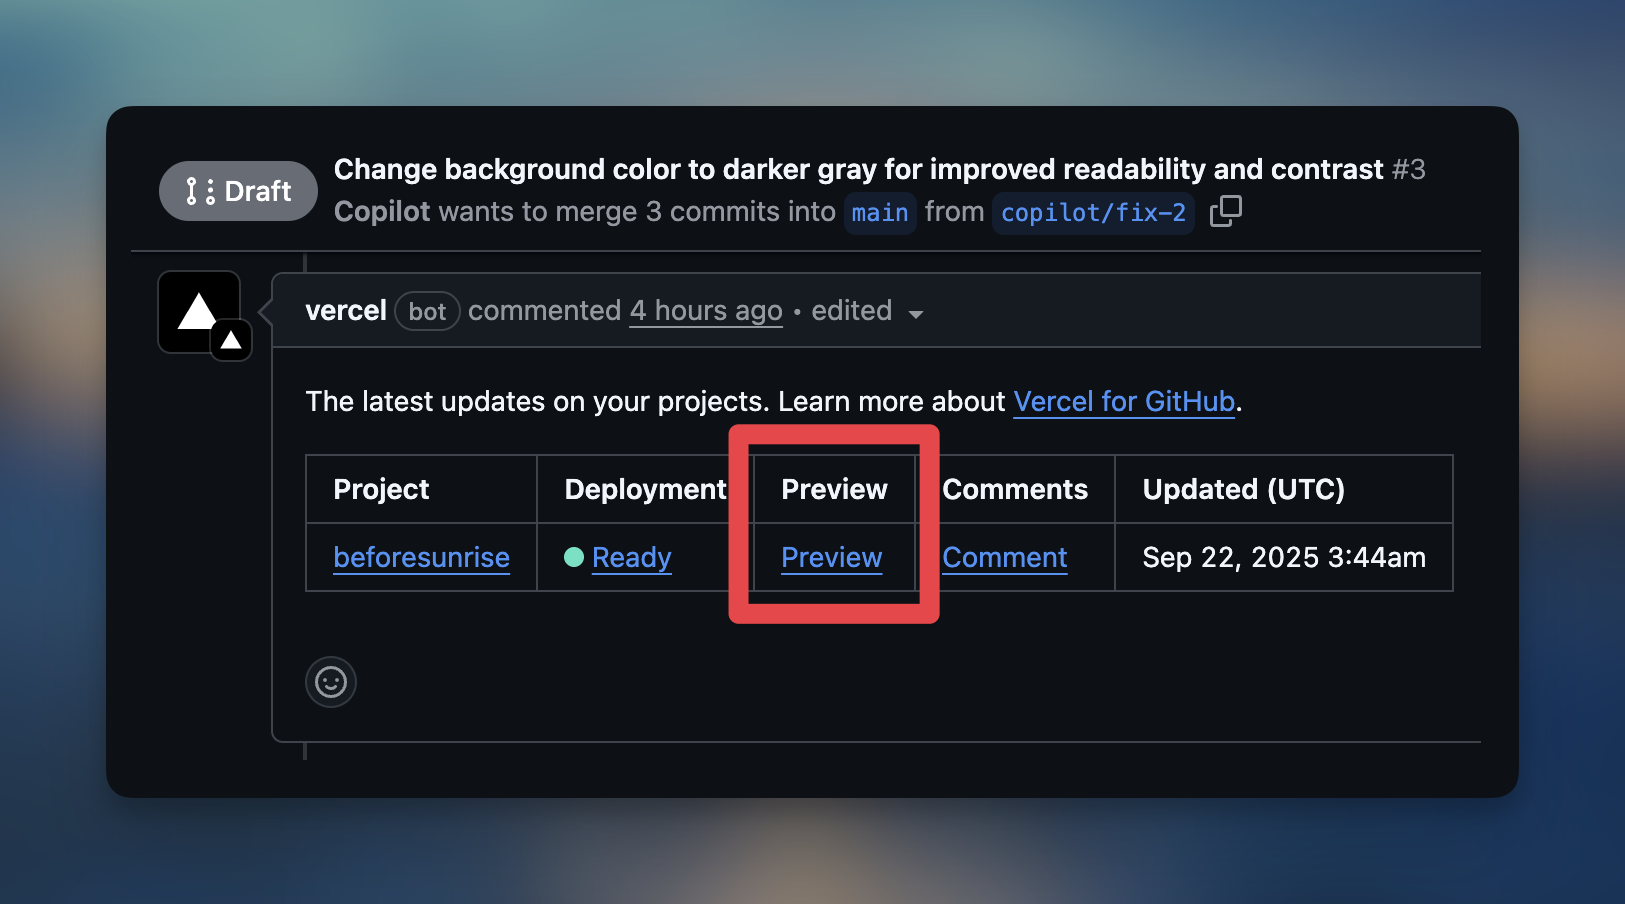
Task: Click the 4 hours ago timestamp
Action: point(706,311)
